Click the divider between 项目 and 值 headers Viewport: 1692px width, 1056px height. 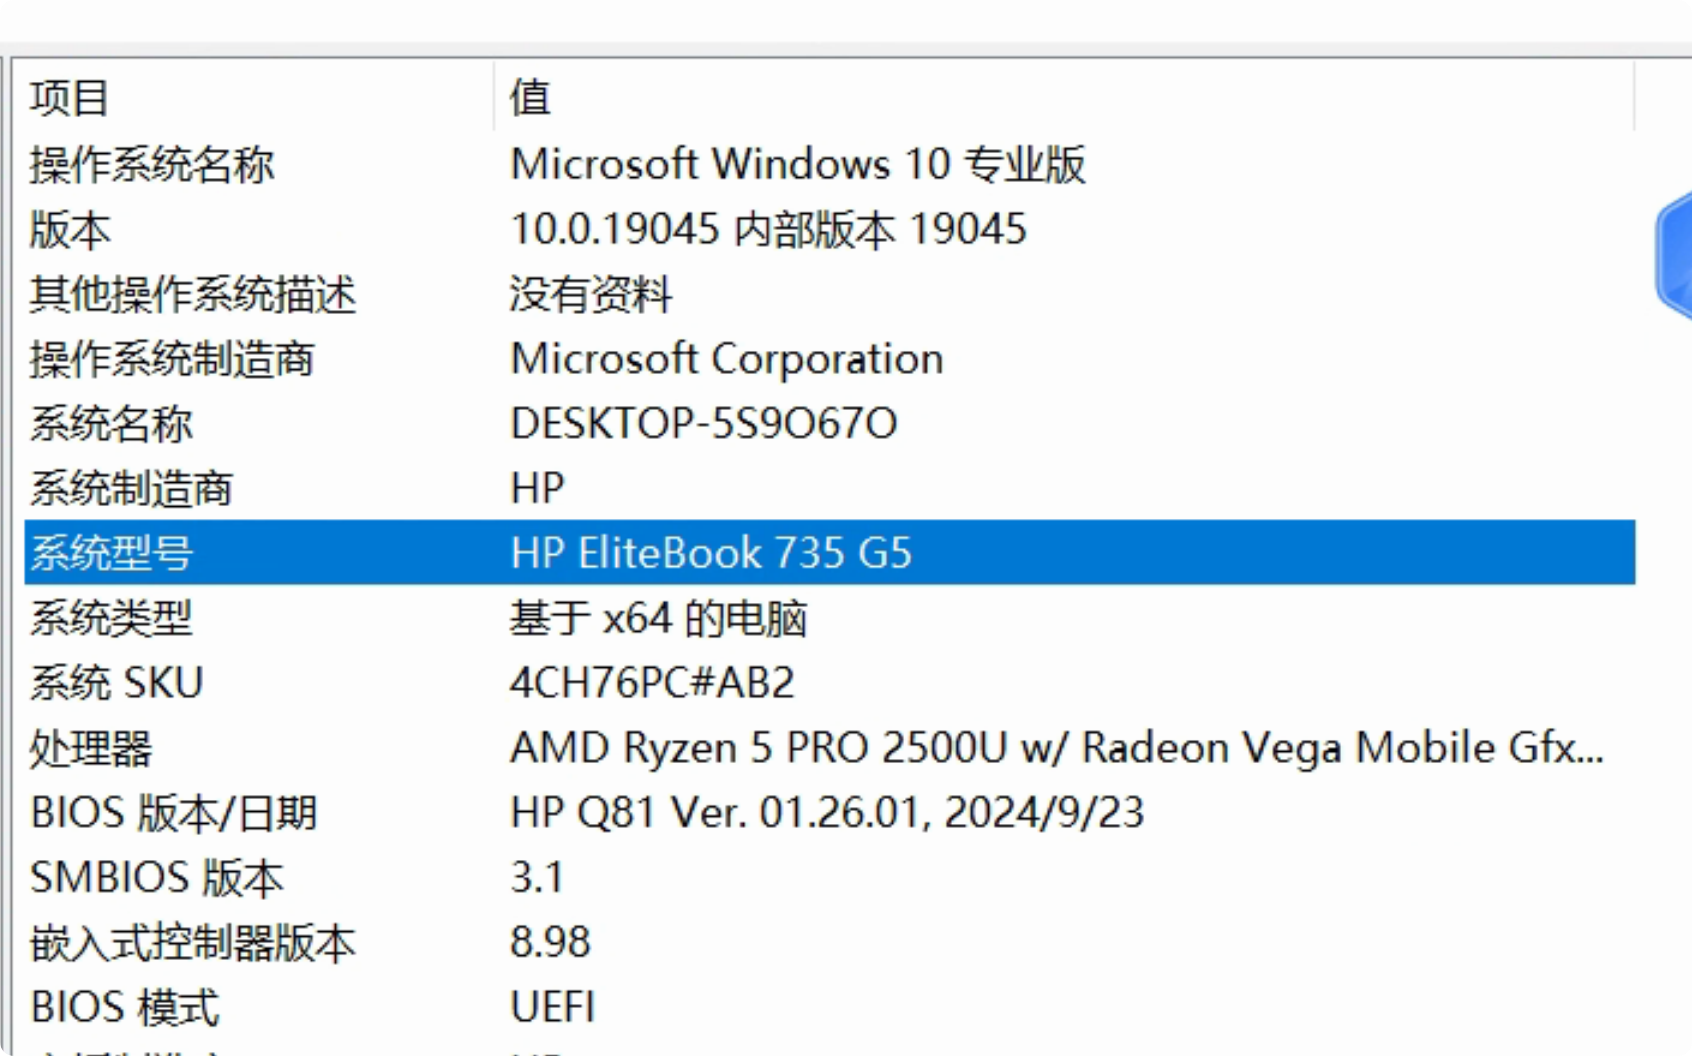point(494,98)
